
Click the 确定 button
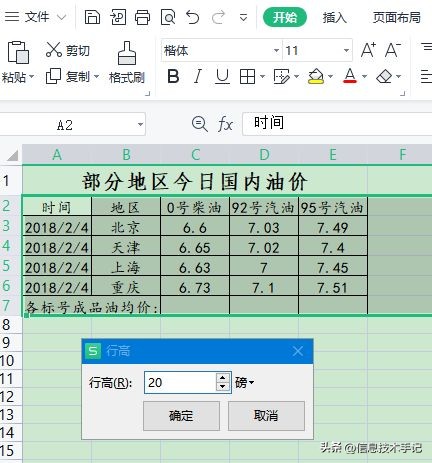tap(181, 416)
